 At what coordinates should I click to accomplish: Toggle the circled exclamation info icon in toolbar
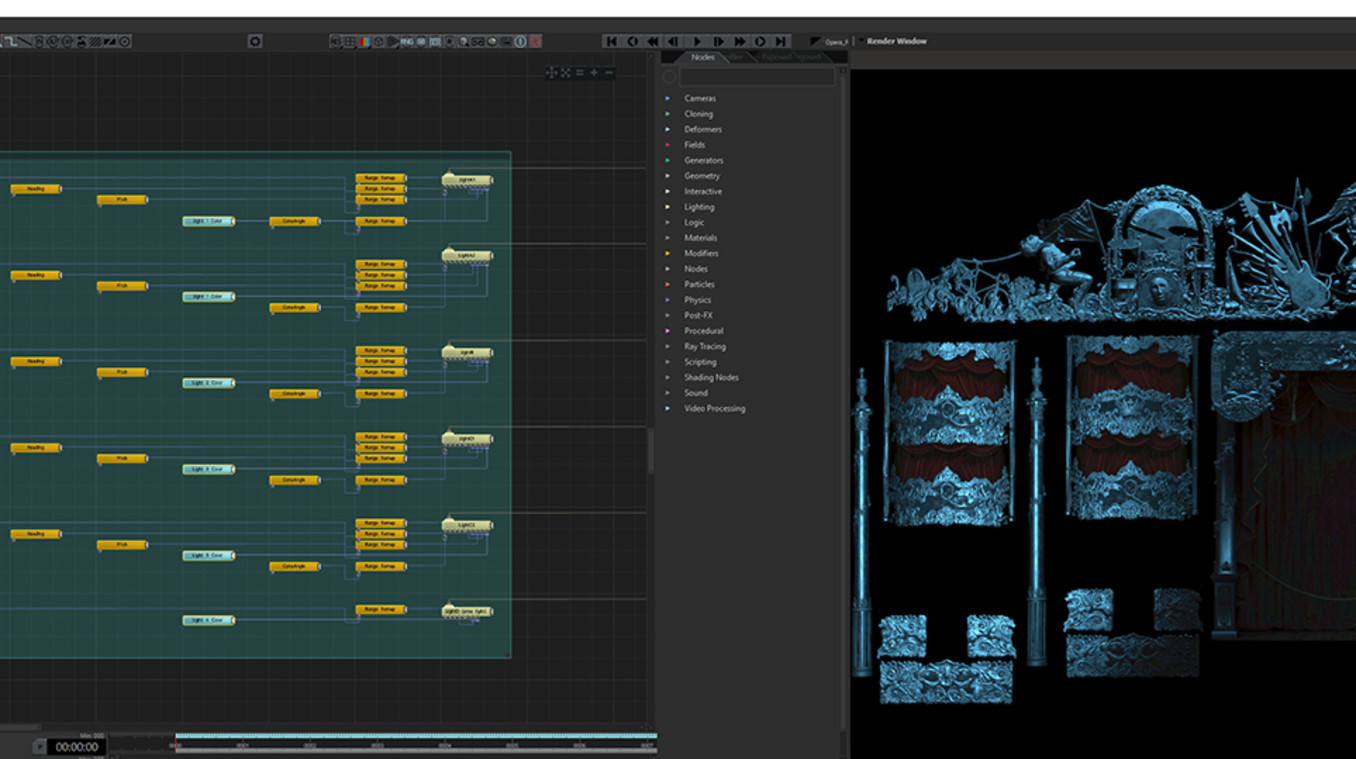pyautogui.click(x=520, y=41)
